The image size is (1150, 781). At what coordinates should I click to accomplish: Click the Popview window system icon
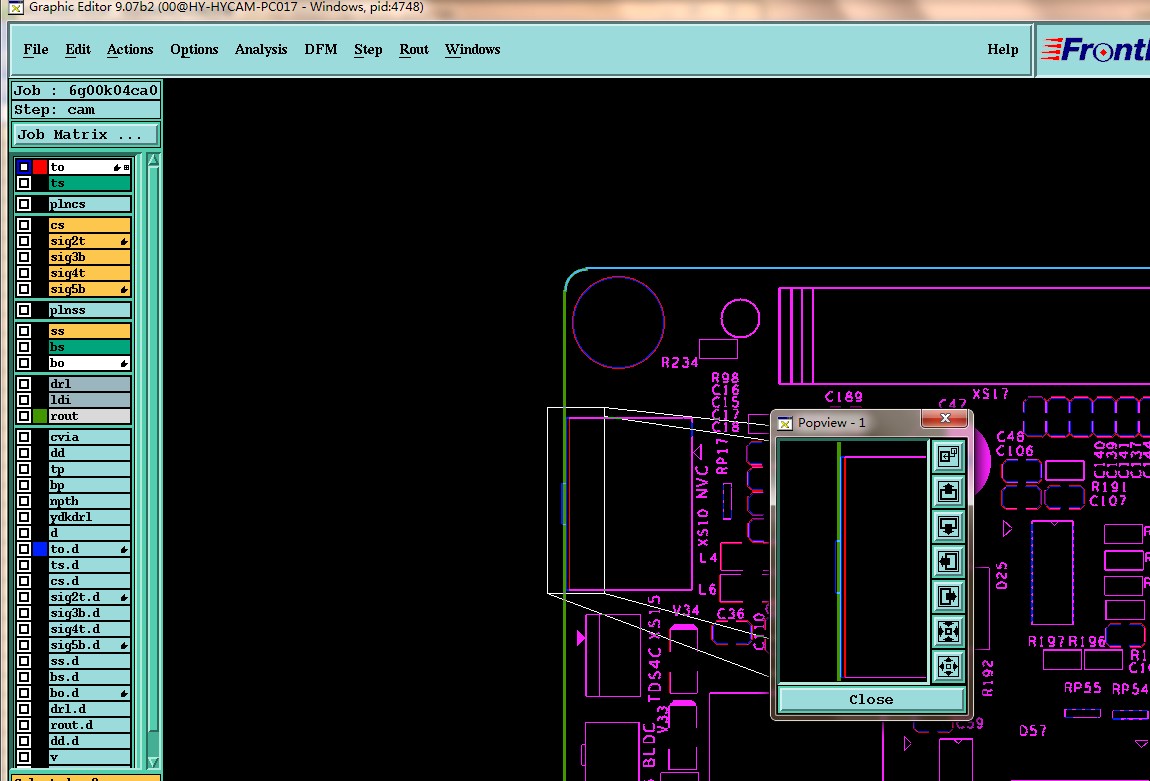coord(785,423)
